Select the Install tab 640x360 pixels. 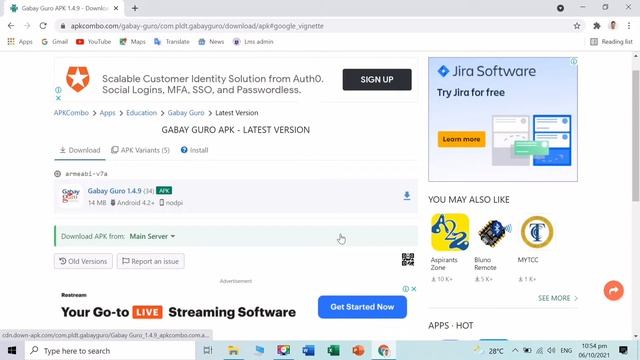click(x=194, y=150)
